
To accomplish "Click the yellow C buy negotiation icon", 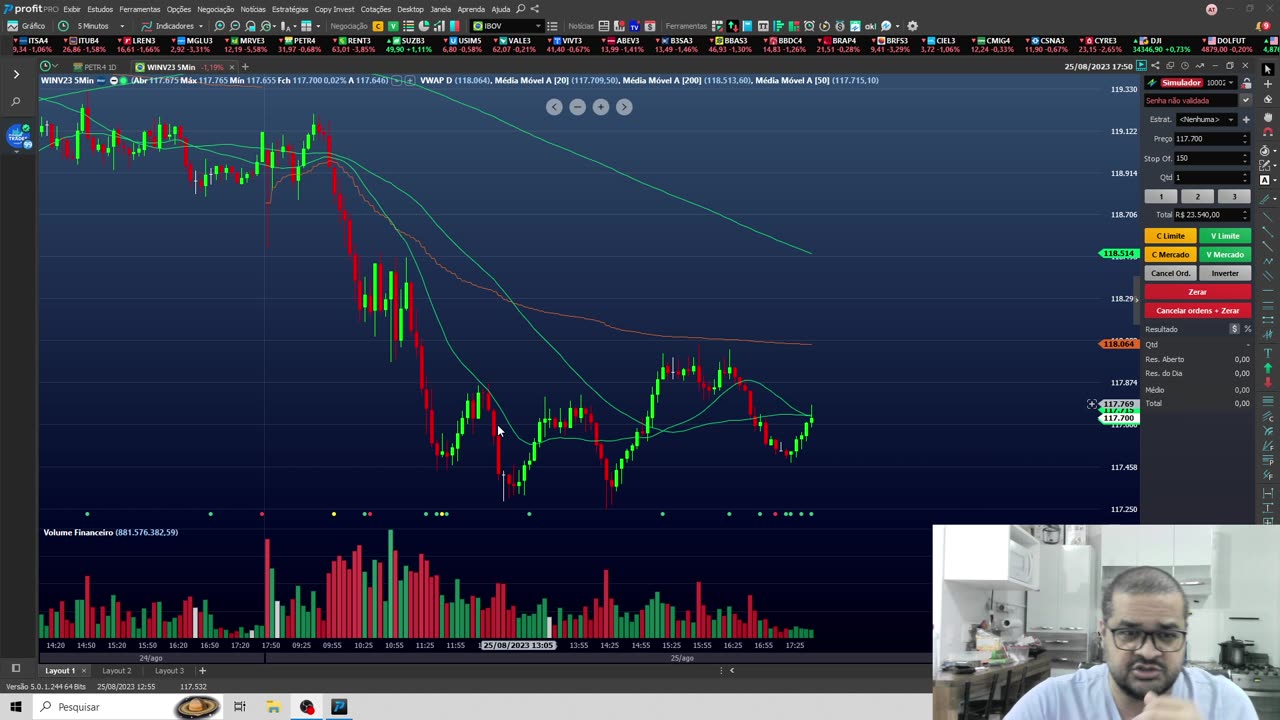I will coord(378,26).
